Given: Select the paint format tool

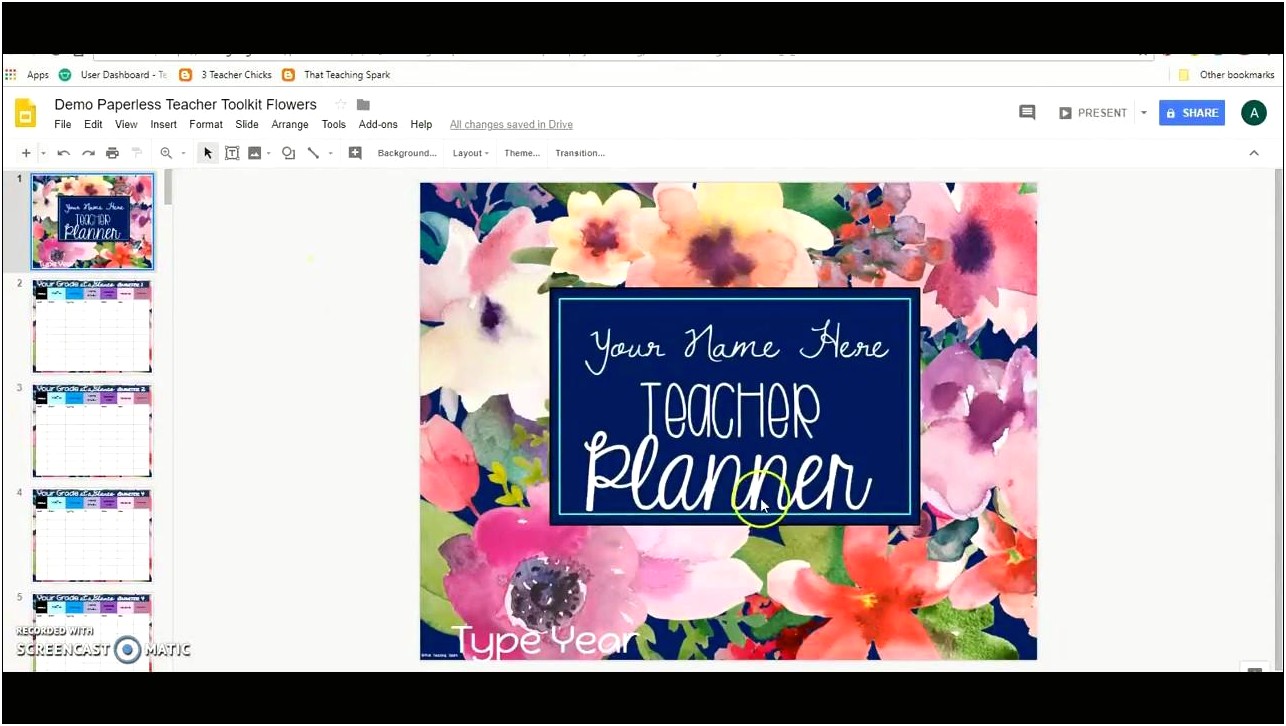Looking at the screenshot, I should tap(137, 153).
